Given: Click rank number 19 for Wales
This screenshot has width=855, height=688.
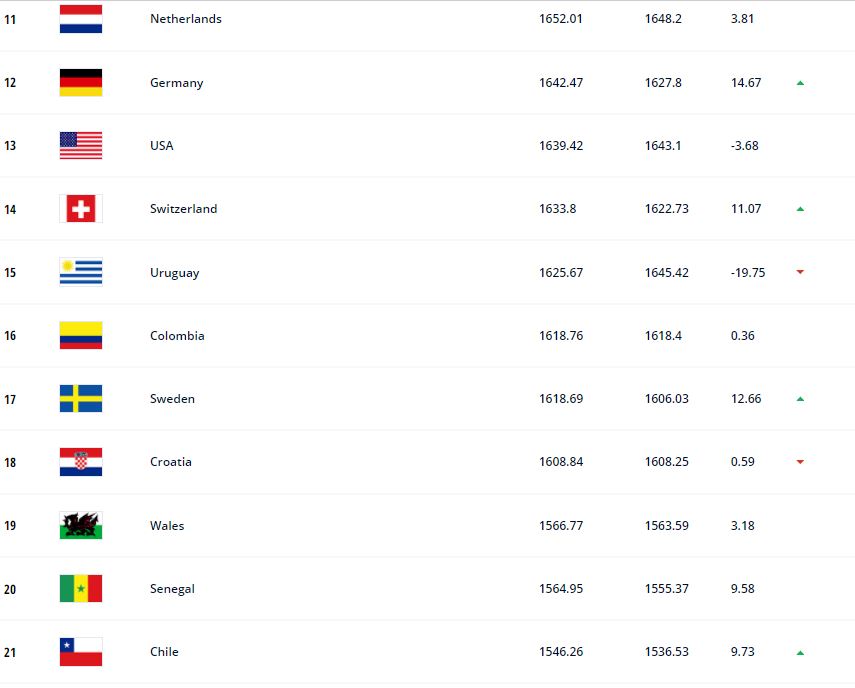Looking at the screenshot, I should pos(10,526).
